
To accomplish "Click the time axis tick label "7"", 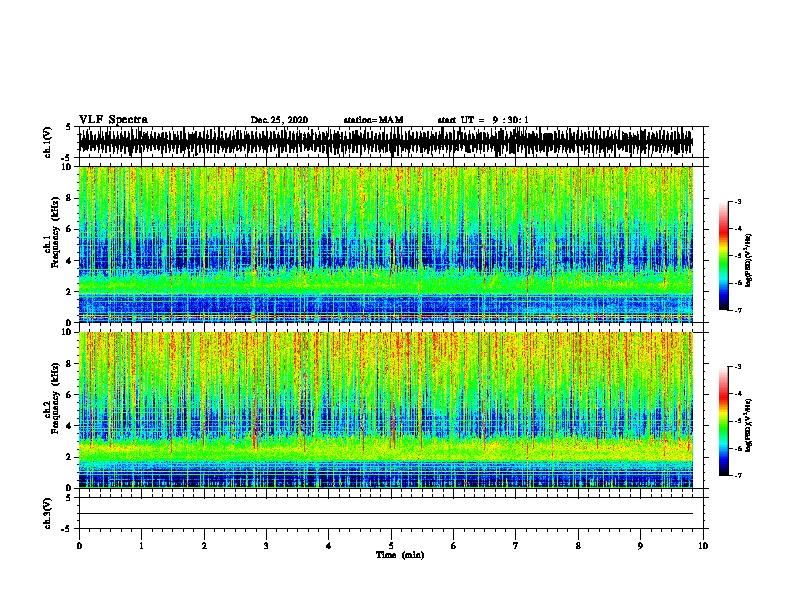I will pyautogui.click(x=516, y=546).
